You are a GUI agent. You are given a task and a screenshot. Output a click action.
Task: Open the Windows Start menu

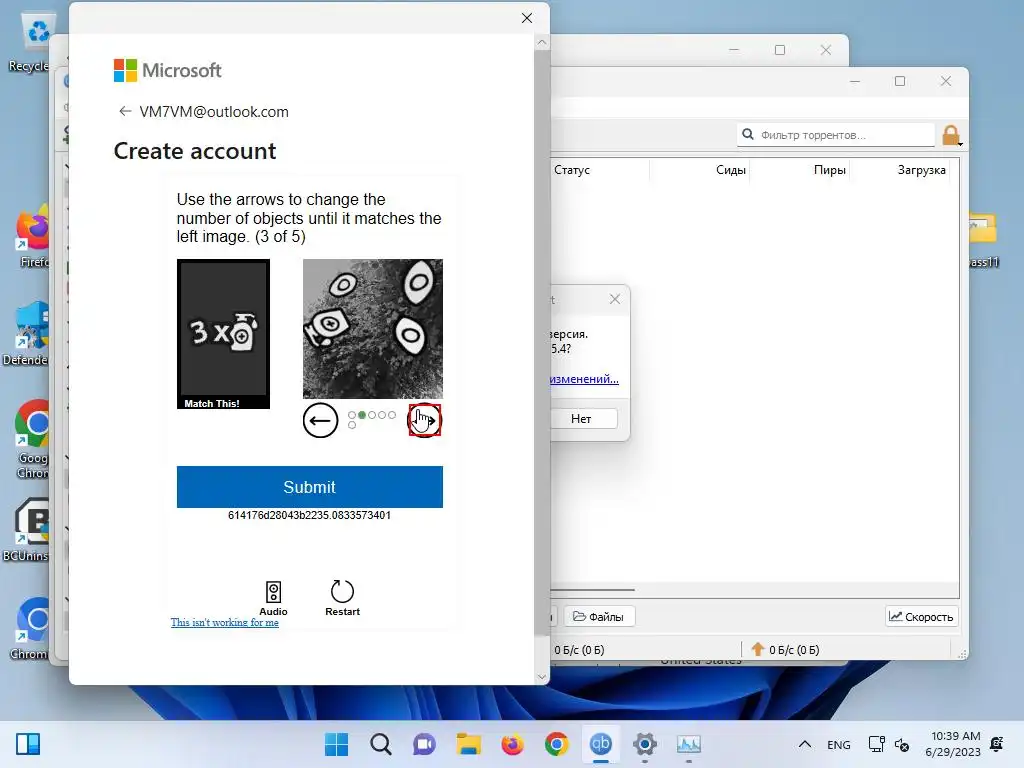337,744
